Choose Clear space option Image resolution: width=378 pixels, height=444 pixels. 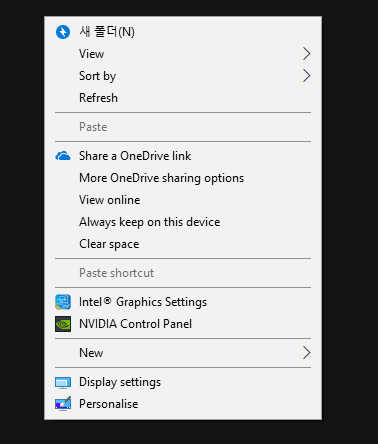pos(109,244)
